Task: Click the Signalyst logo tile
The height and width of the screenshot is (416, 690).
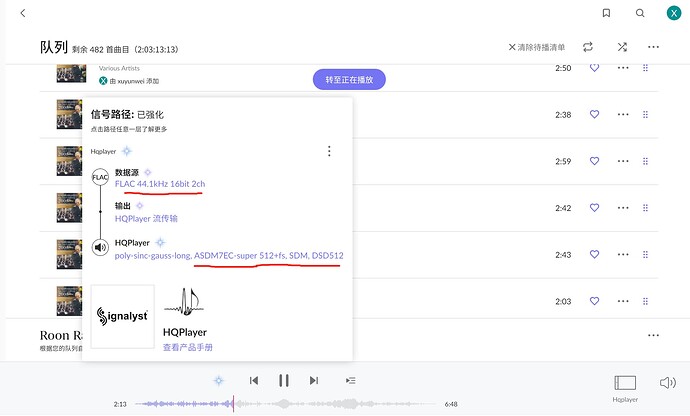Action: point(123,316)
